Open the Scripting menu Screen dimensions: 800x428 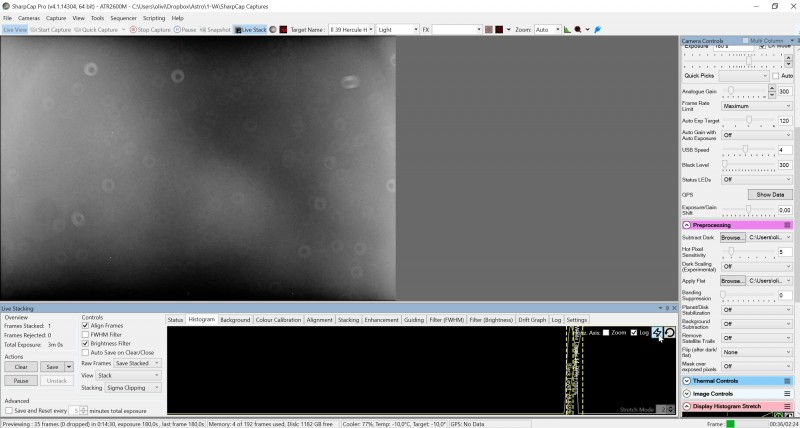154,18
